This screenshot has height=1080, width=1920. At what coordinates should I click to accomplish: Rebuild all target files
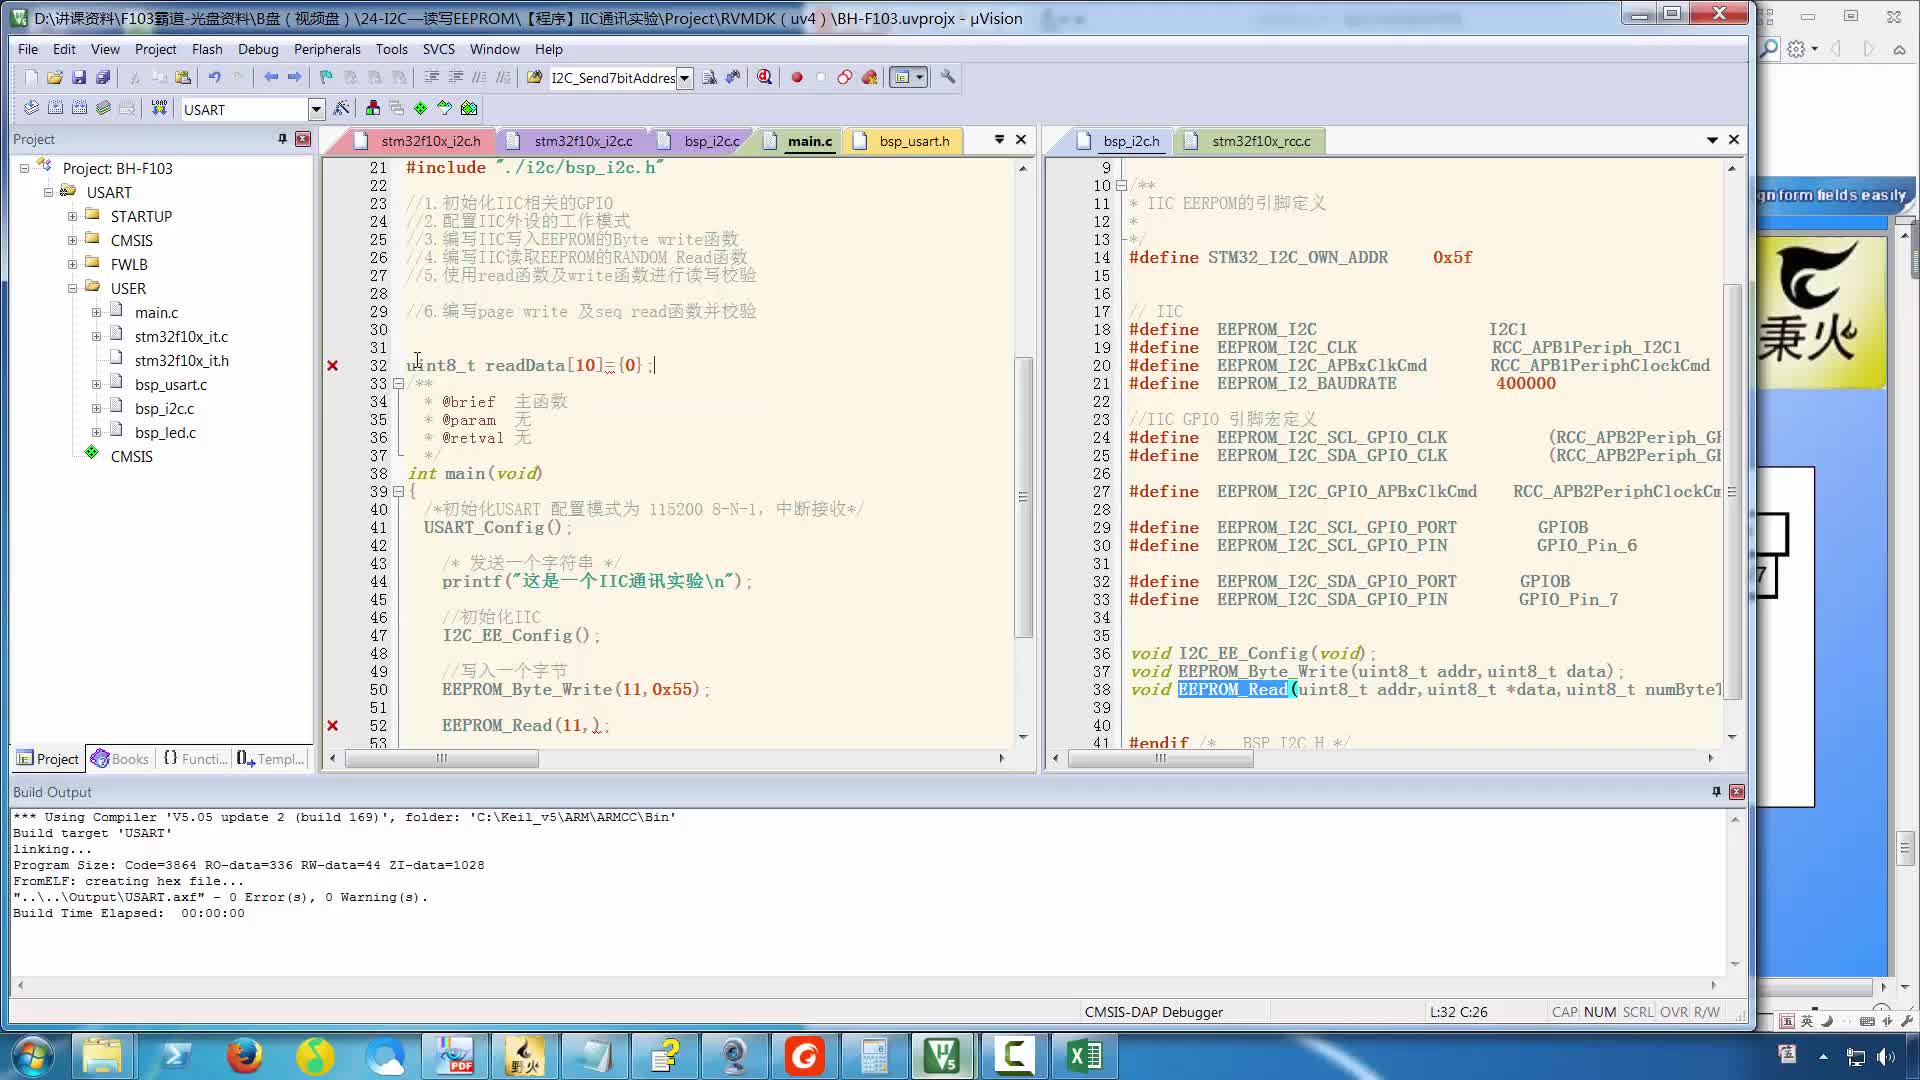click(79, 108)
